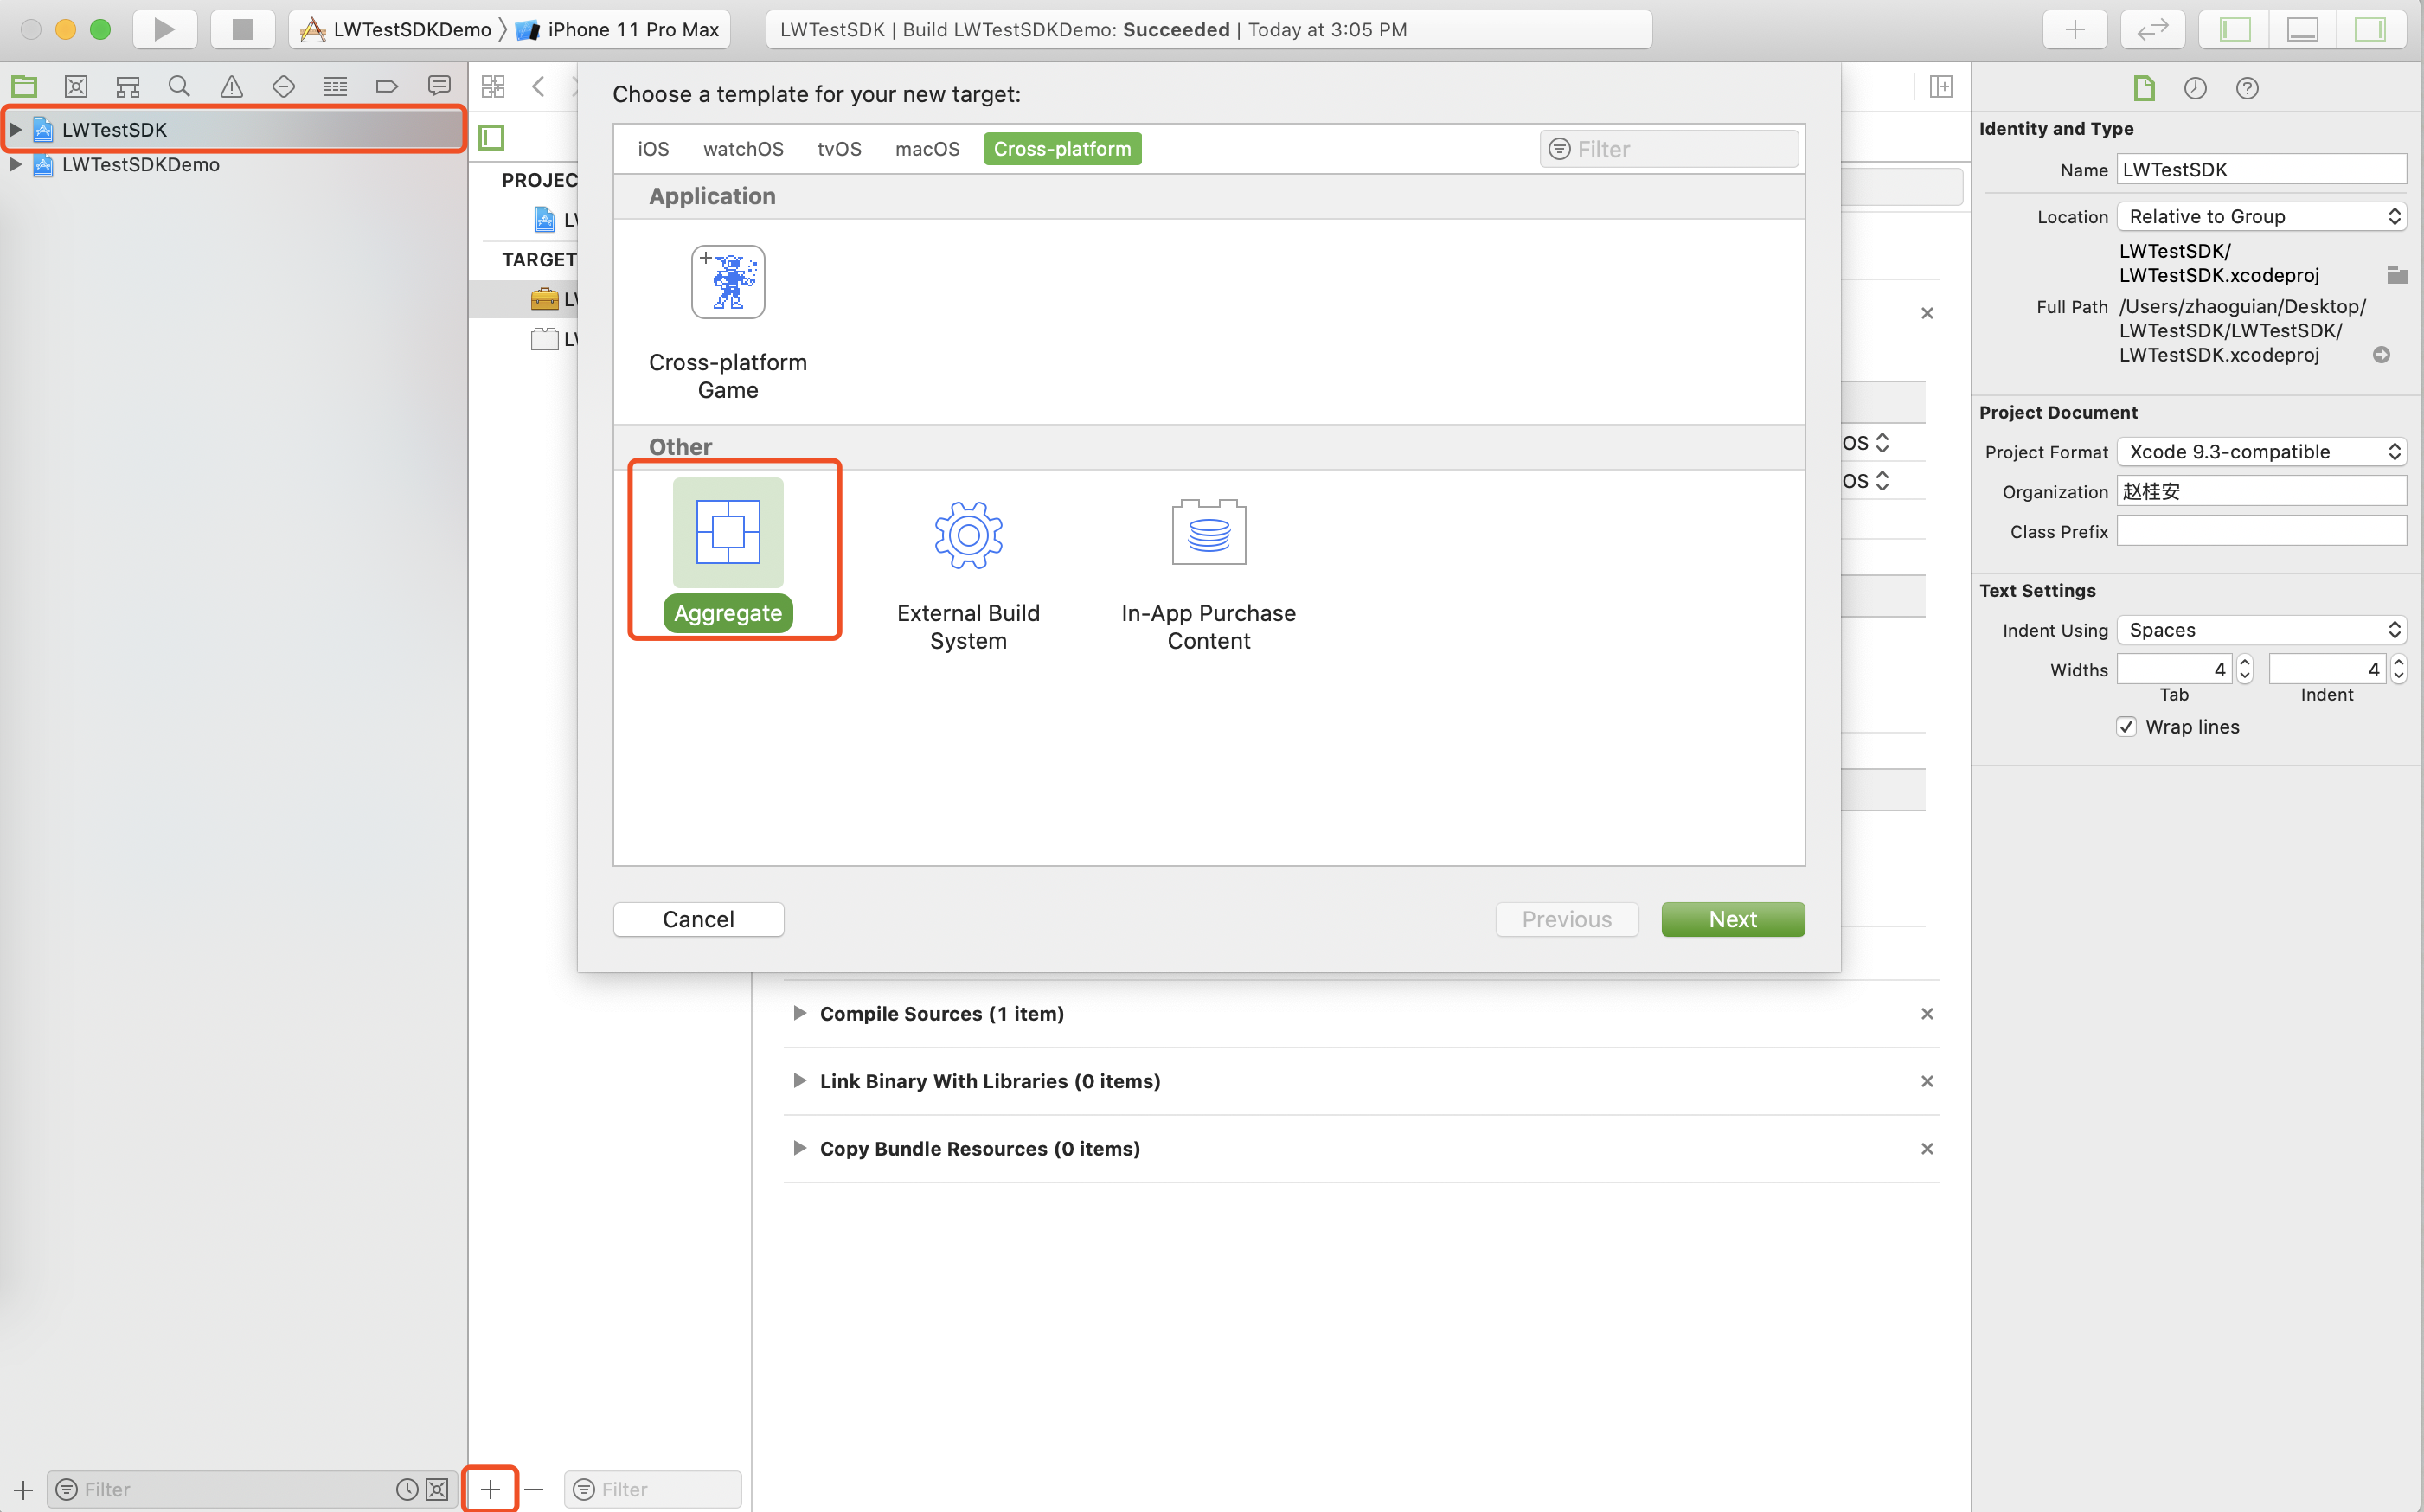Toggle the bottom debug area visibility

[2302, 29]
